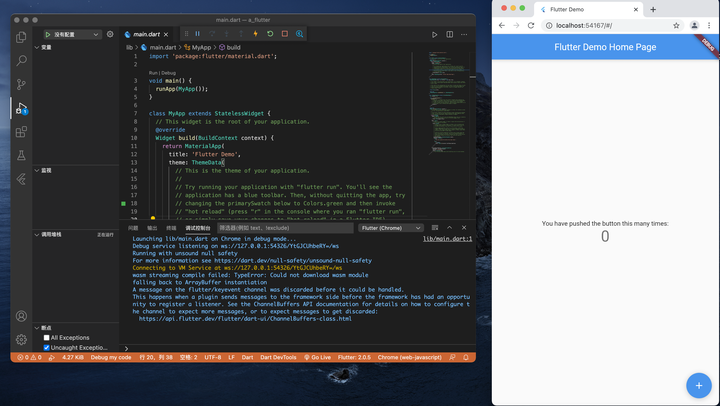Run the file using editor play icon

pos(434,34)
